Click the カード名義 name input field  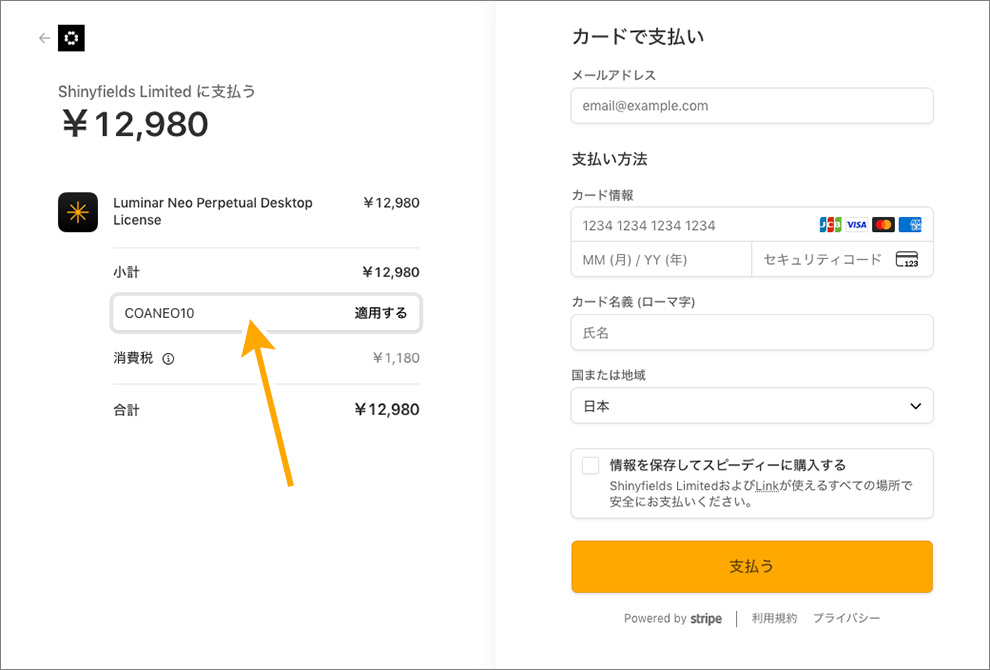click(751, 332)
